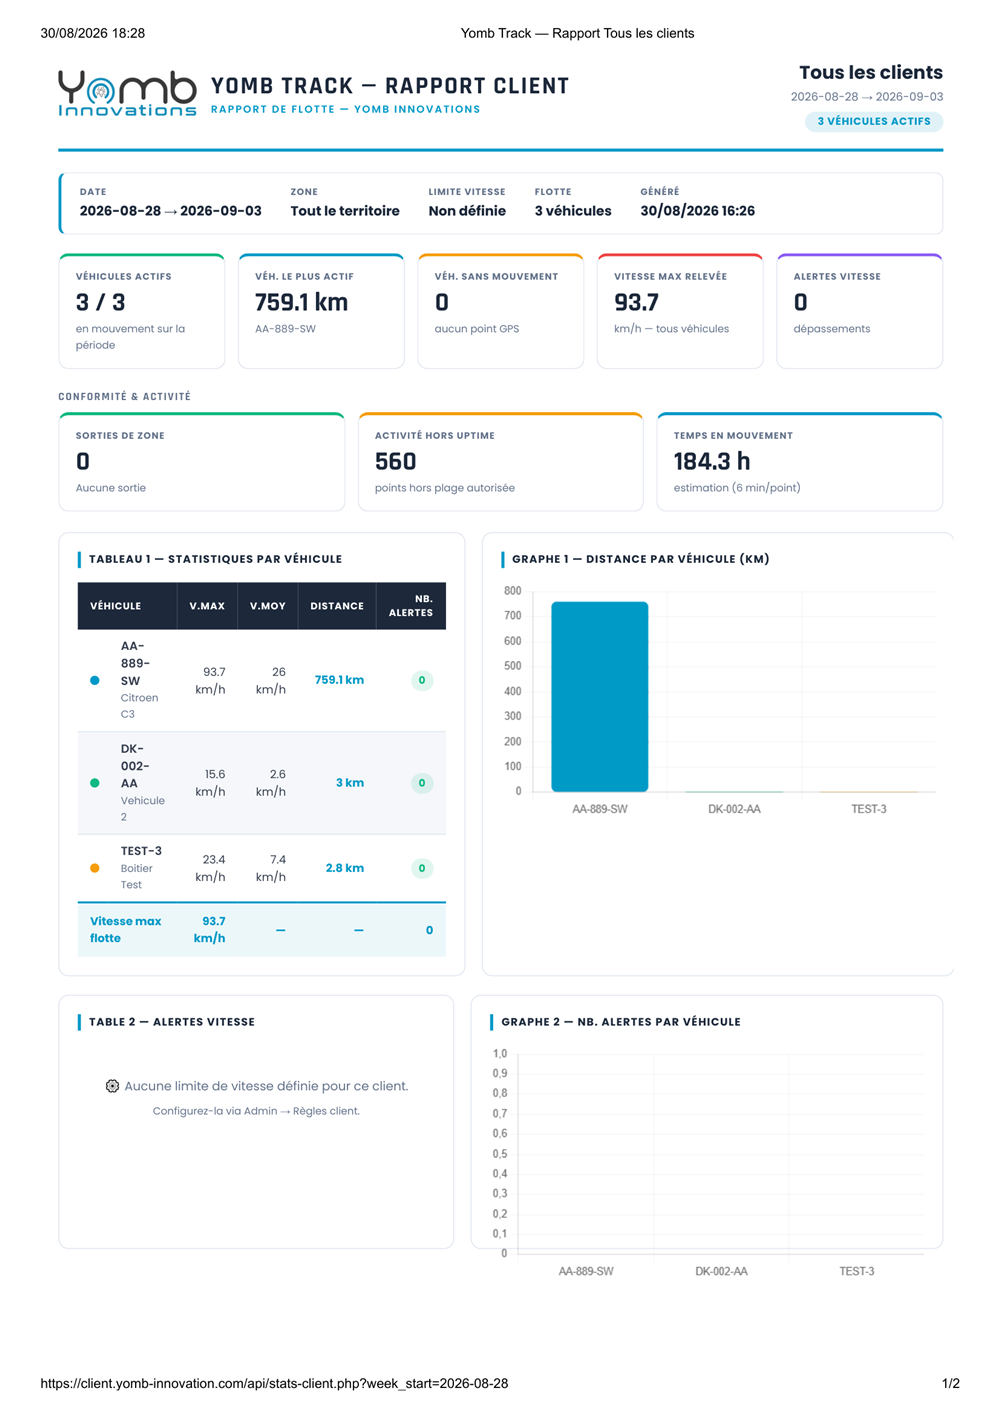
Task: Click the 'TABLE 2 — ALERTES VITESSE' heading
Action: click(x=172, y=1022)
